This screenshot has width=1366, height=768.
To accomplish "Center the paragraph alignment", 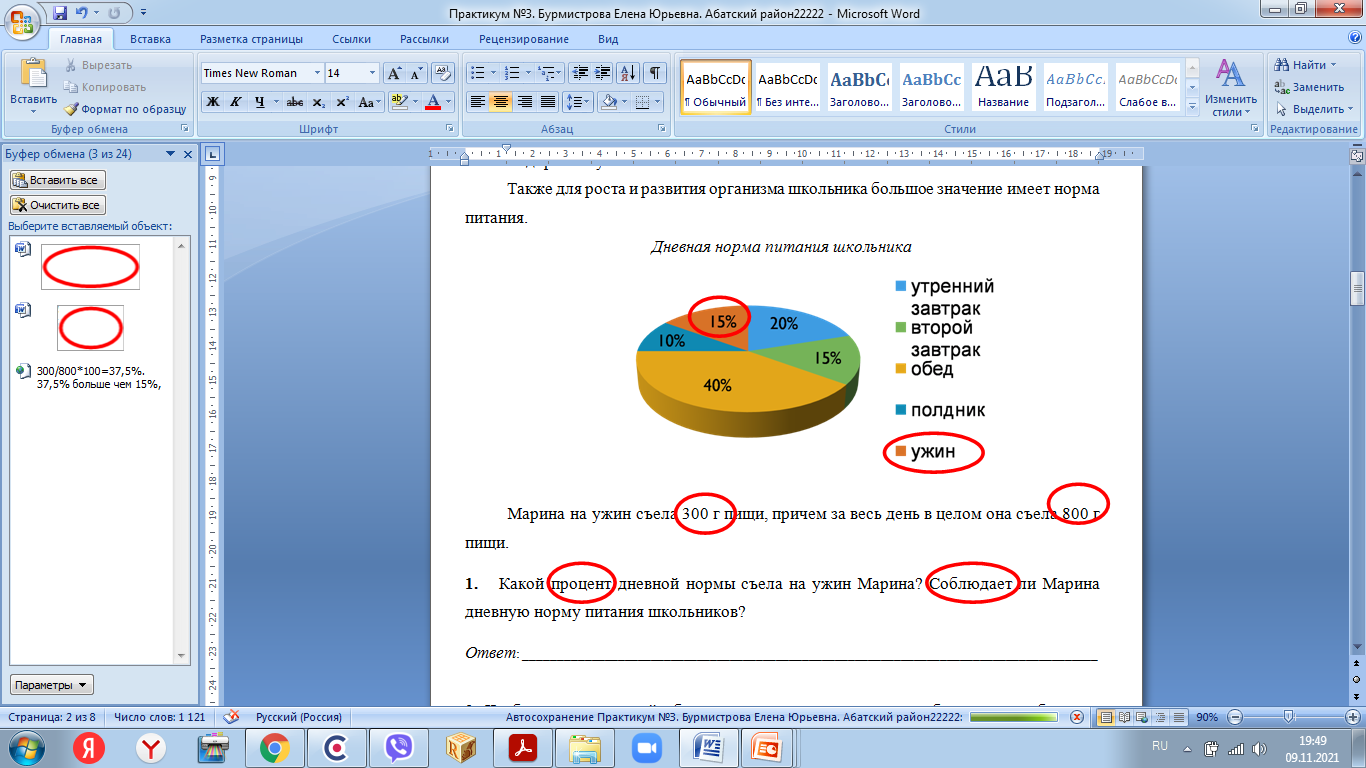I will point(501,102).
